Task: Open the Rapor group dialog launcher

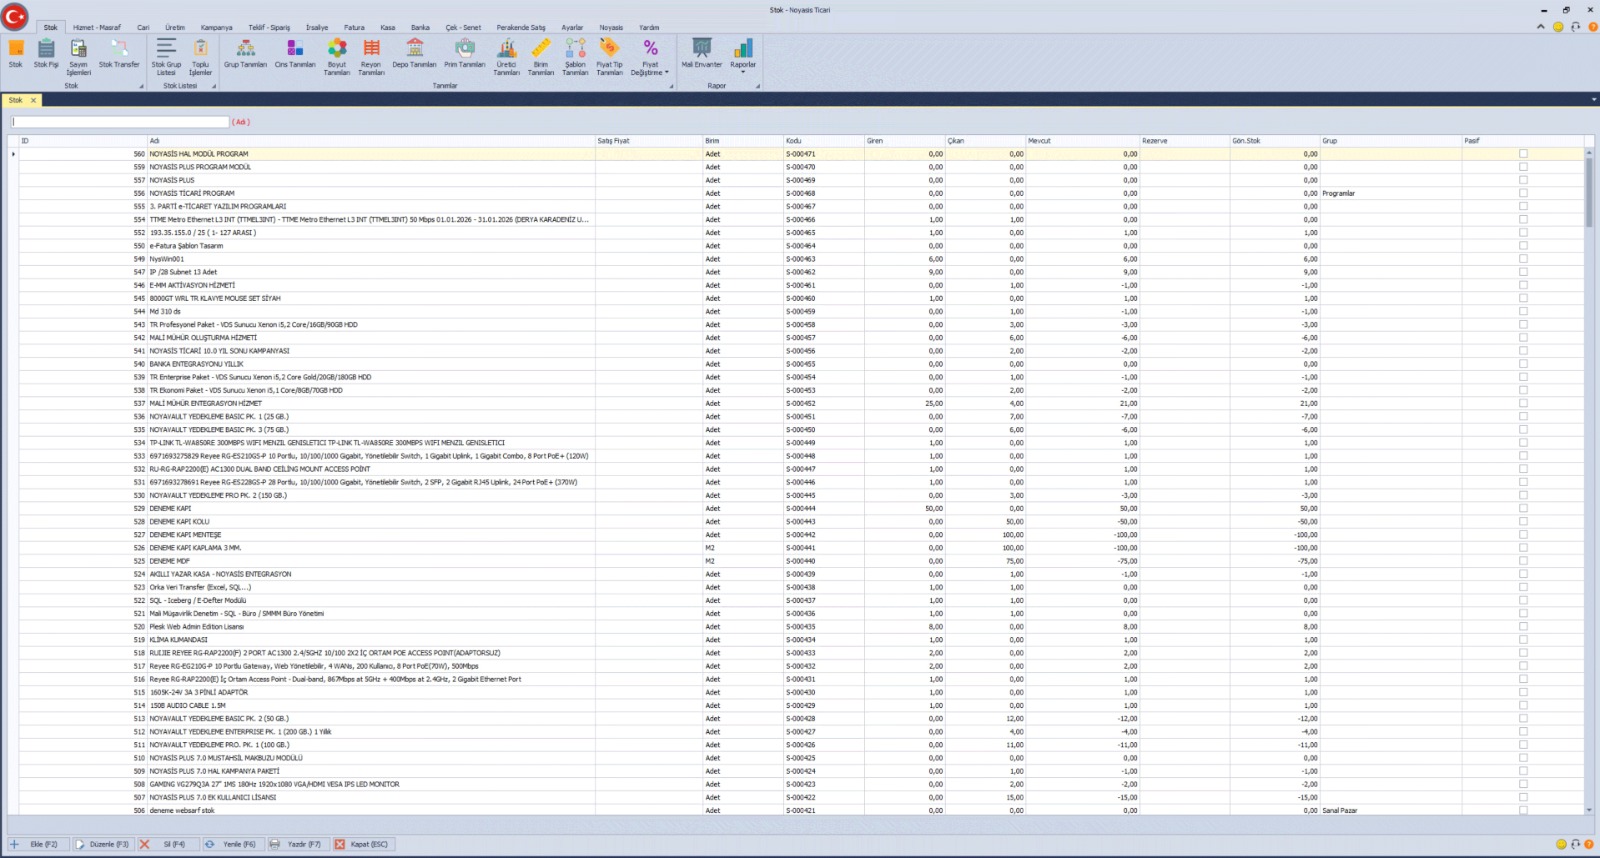Action: click(x=758, y=86)
